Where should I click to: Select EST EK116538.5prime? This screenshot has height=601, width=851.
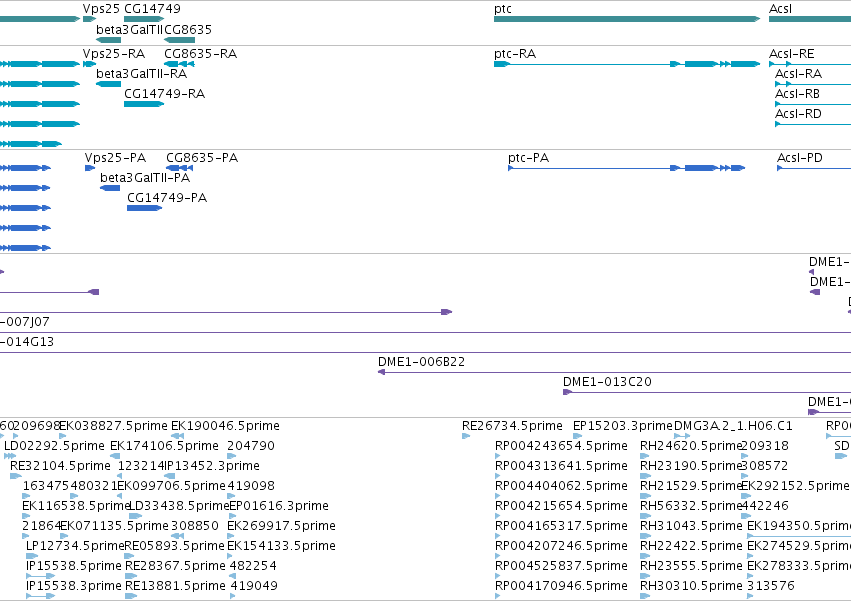(76, 507)
